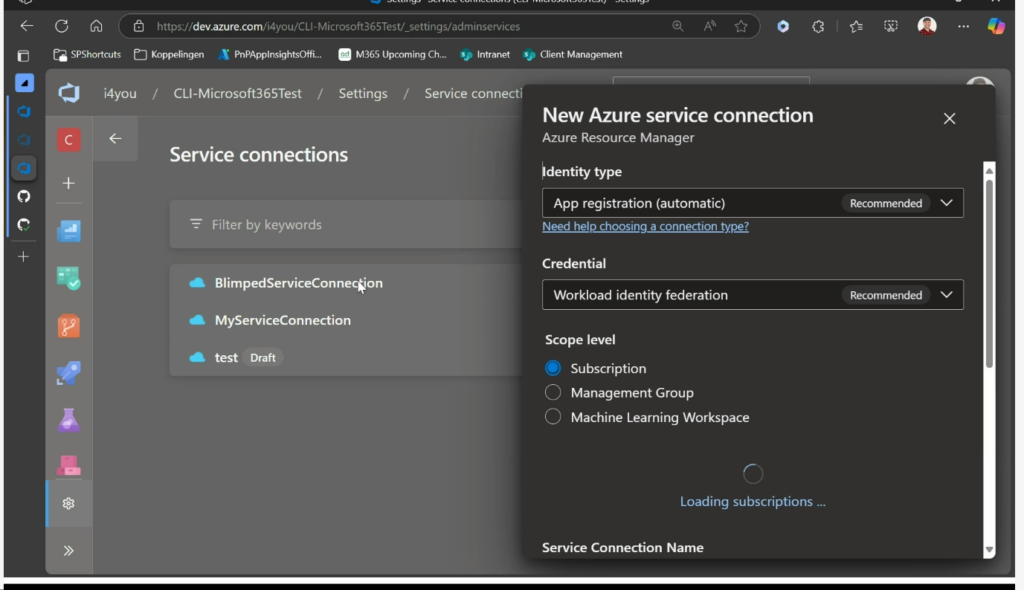Image resolution: width=1024 pixels, height=590 pixels.
Task: Open the browser profile avatar
Action: [x=927, y=26]
